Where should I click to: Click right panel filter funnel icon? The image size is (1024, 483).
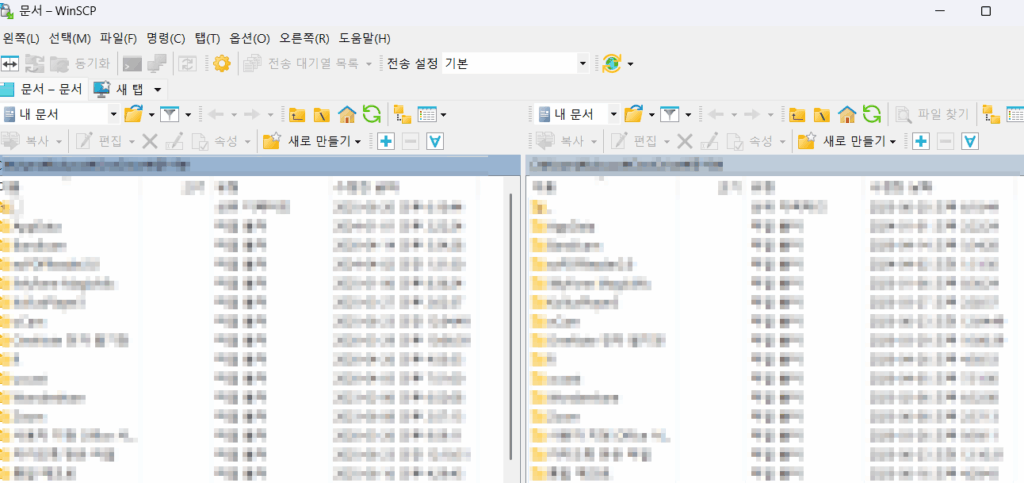tap(669, 114)
